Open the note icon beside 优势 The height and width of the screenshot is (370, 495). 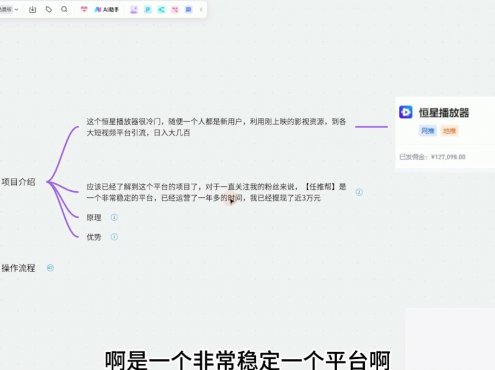coord(114,237)
